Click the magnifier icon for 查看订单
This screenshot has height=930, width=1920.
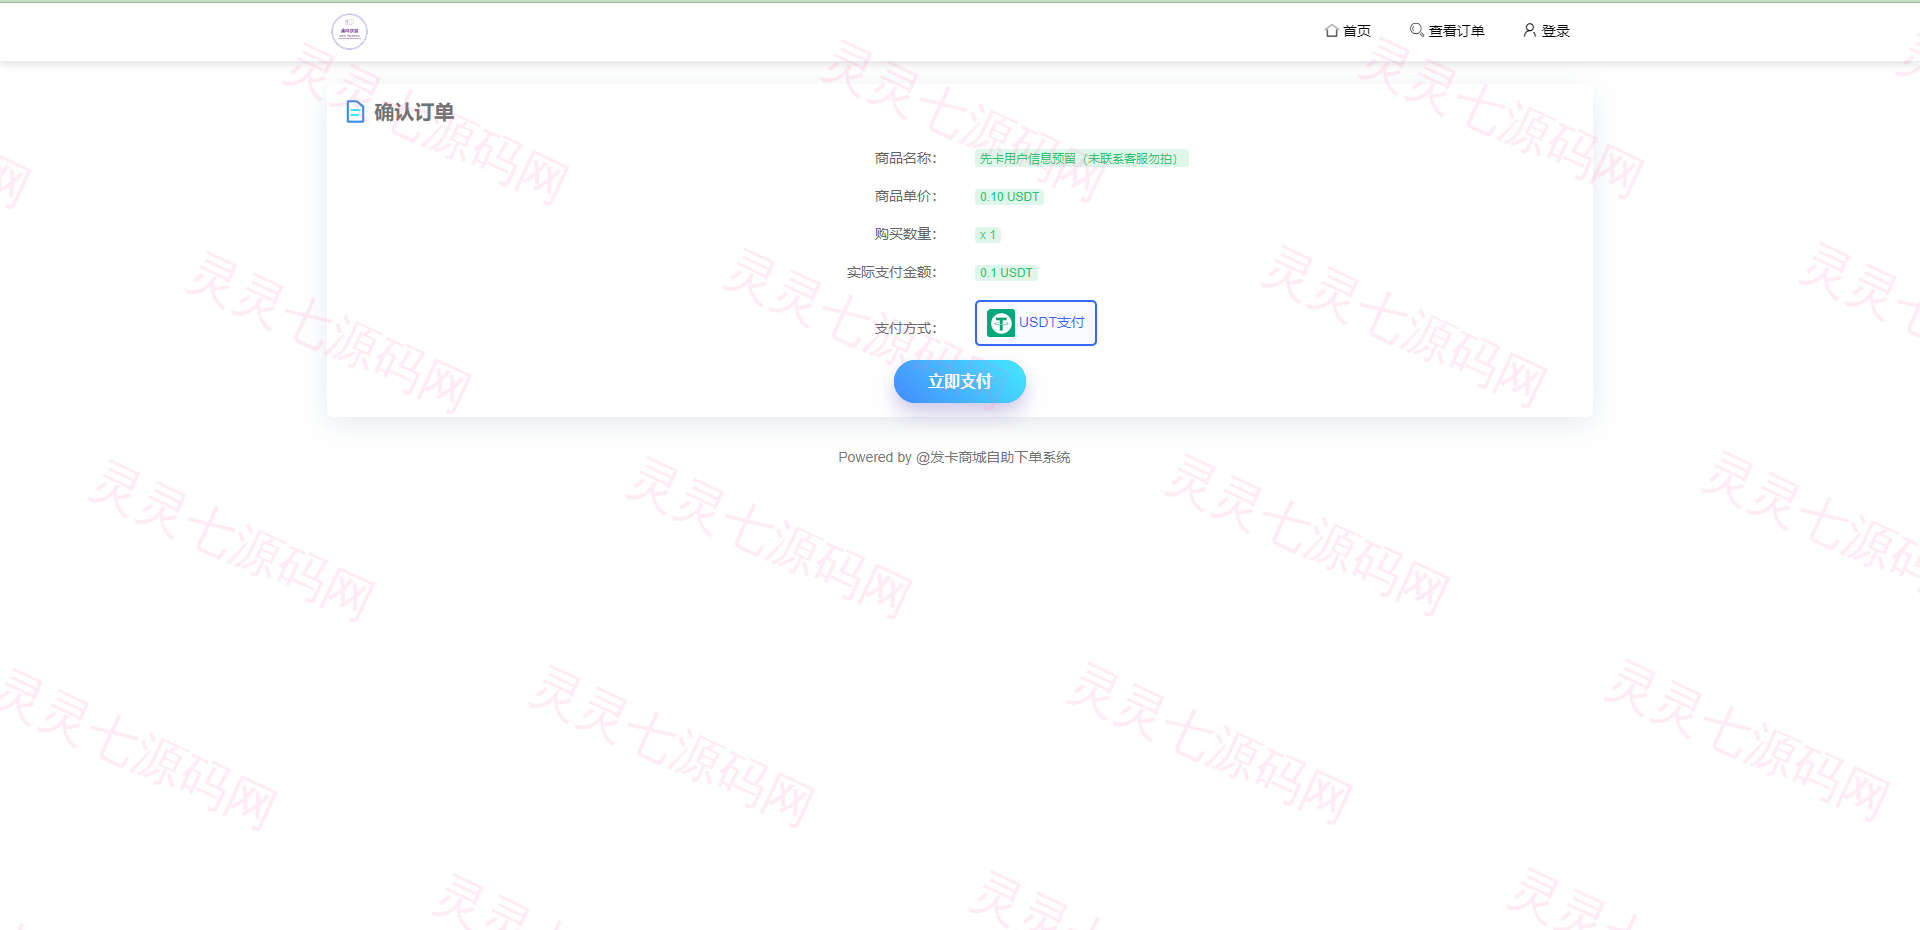[x=1417, y=30]
